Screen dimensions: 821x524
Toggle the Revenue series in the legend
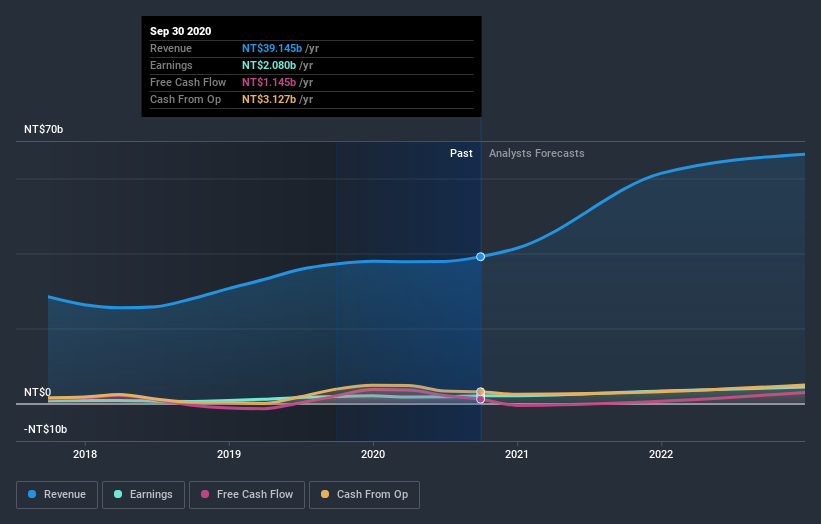[57, 495]
